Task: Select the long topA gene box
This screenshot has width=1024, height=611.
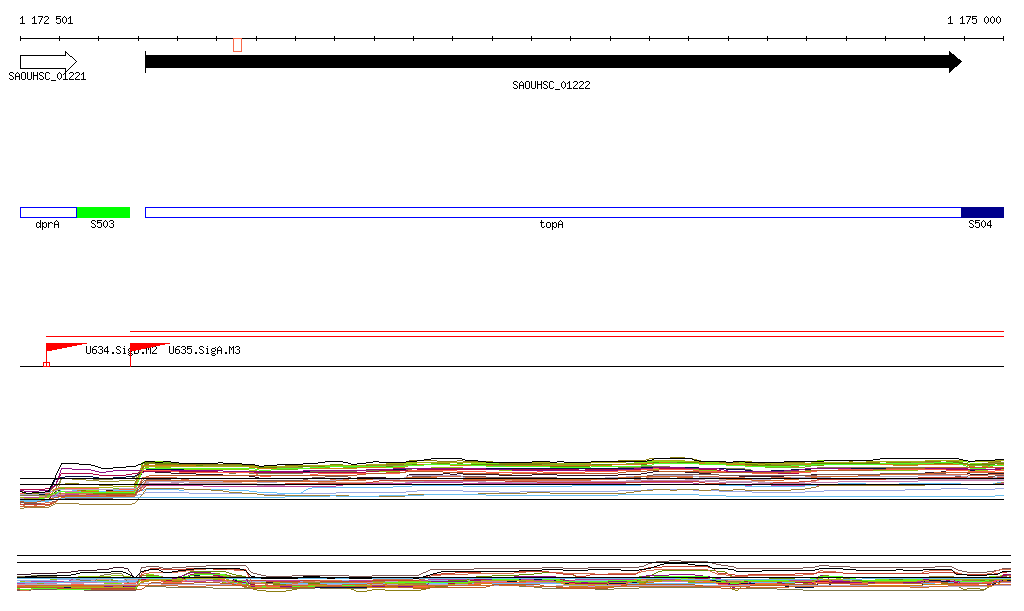Action: (552, 212)
